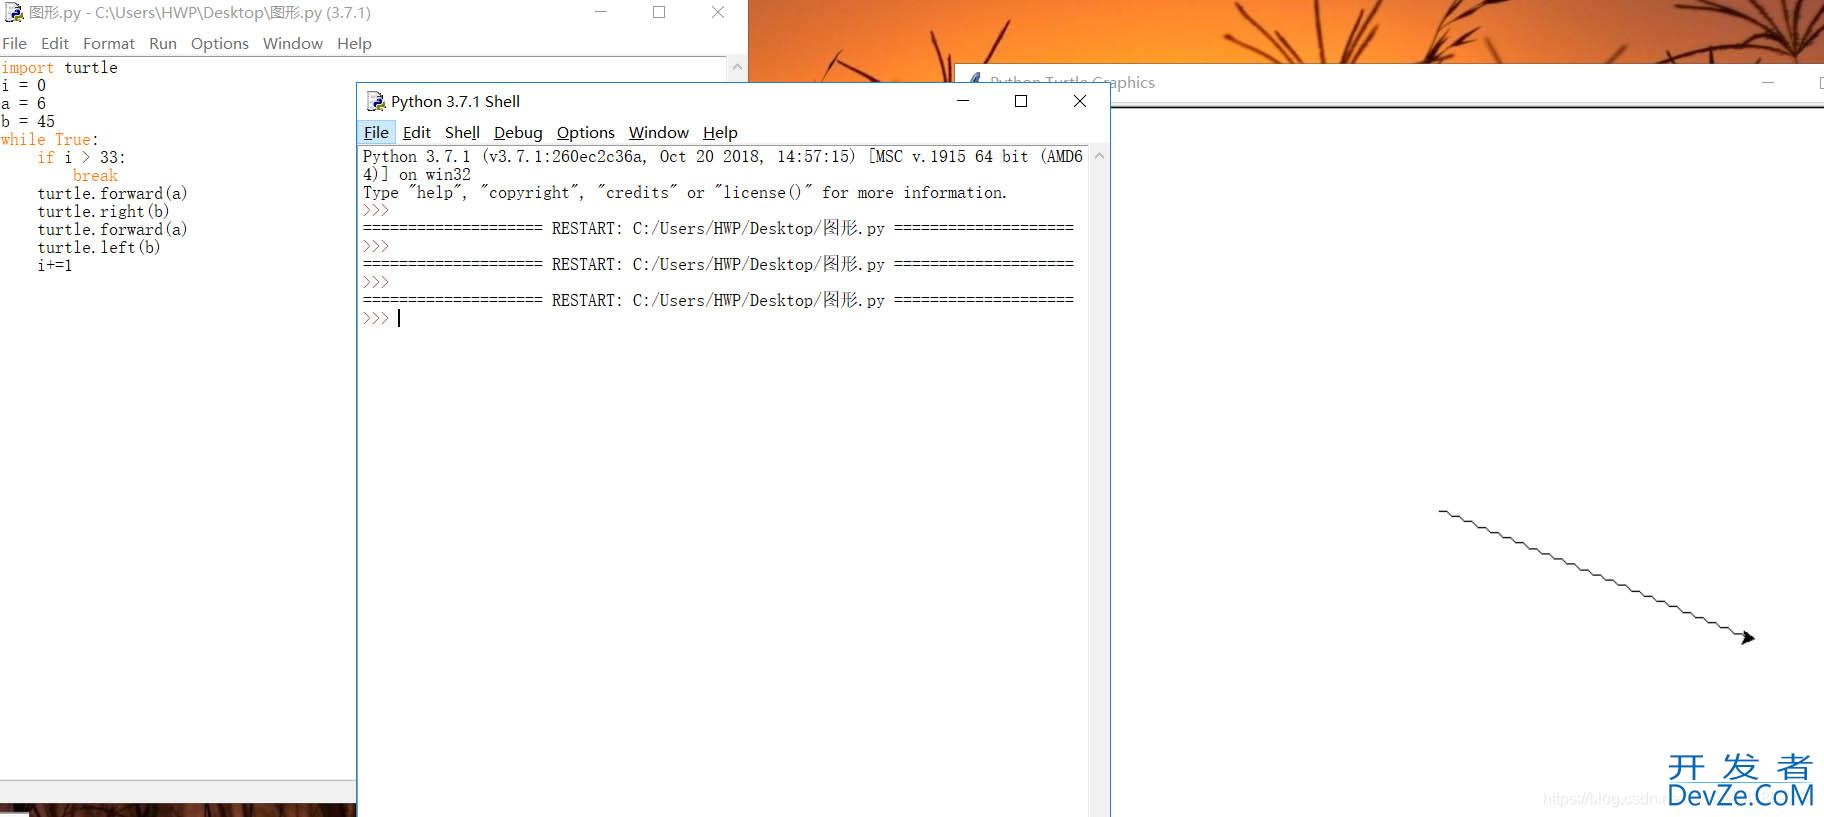1824x817 pixels.
Task: Click the active shell prompt line
Action: tap(722, 318)
